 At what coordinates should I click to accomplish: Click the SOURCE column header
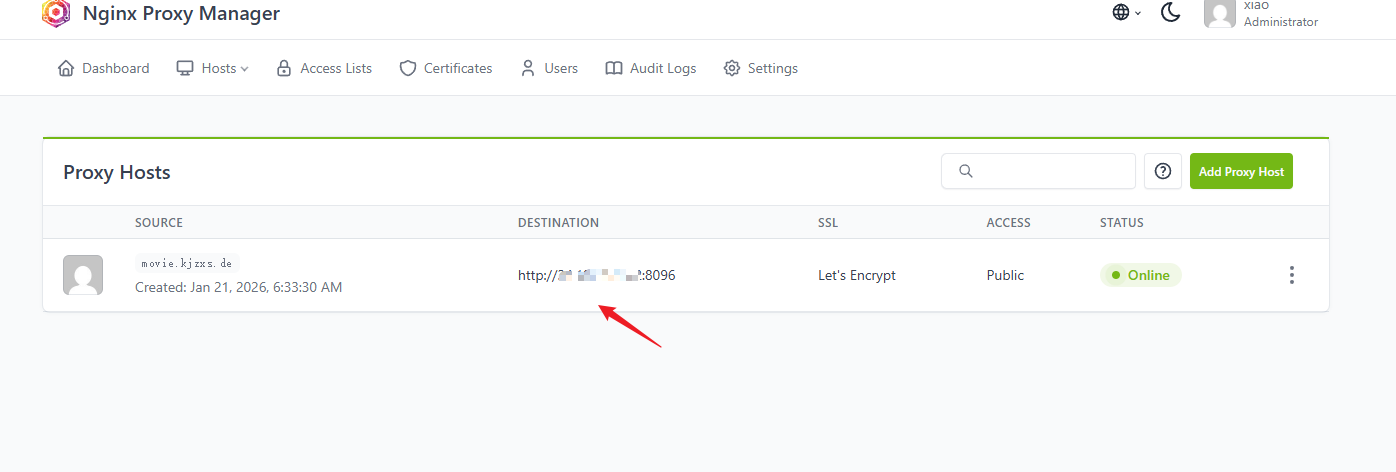[159, 222]
